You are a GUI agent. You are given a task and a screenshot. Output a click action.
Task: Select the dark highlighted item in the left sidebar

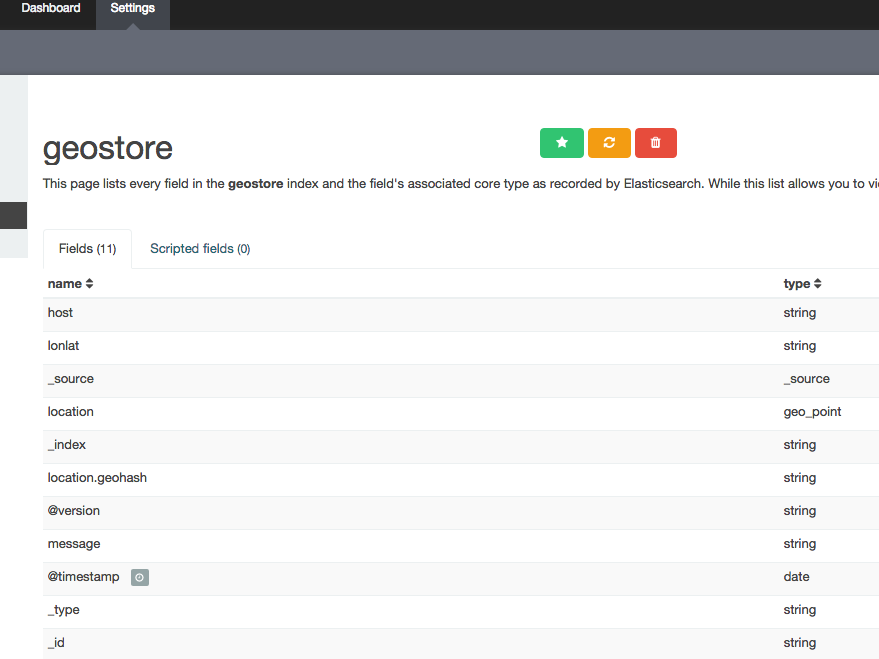click(13, 215)
